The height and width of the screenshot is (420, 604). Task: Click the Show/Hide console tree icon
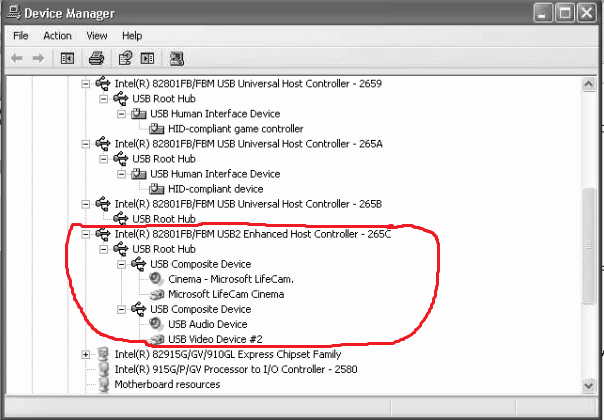click(x=67, y=58)
